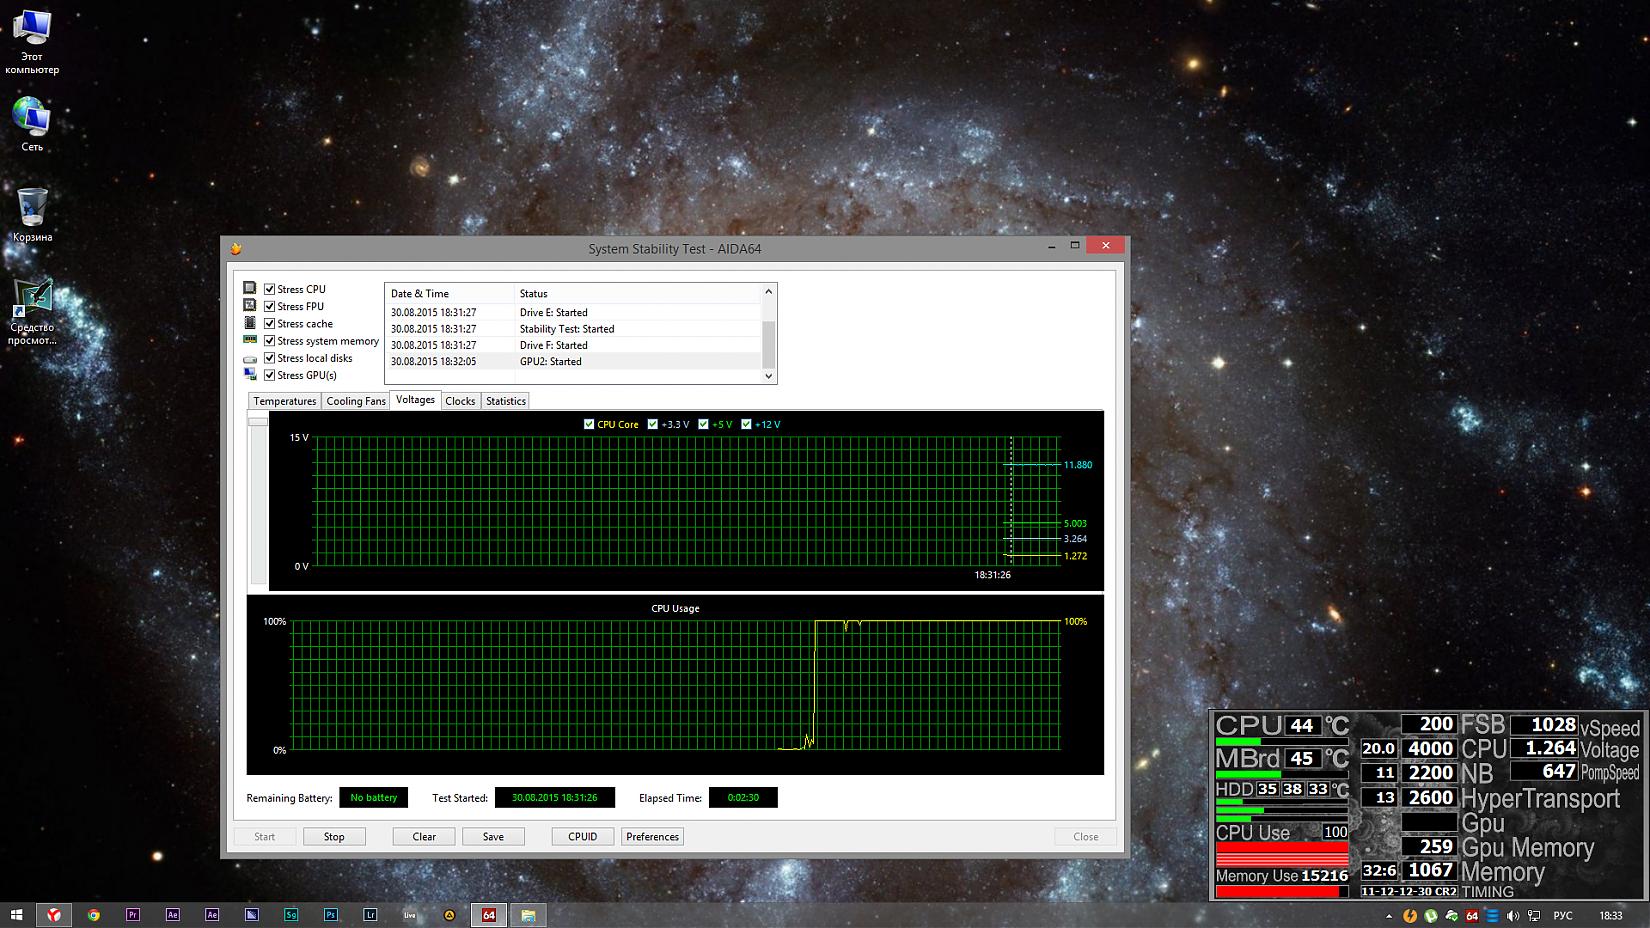The width and height of the screenshot is (1650, 928).
Task: Select the Drive E: Started log row
Action: (x=574, y=313)
